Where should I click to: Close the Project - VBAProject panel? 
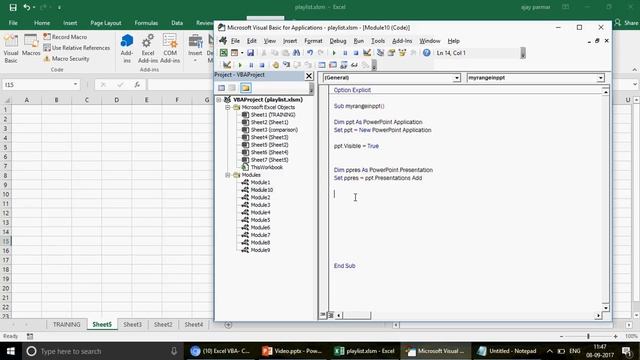point(309,76)
